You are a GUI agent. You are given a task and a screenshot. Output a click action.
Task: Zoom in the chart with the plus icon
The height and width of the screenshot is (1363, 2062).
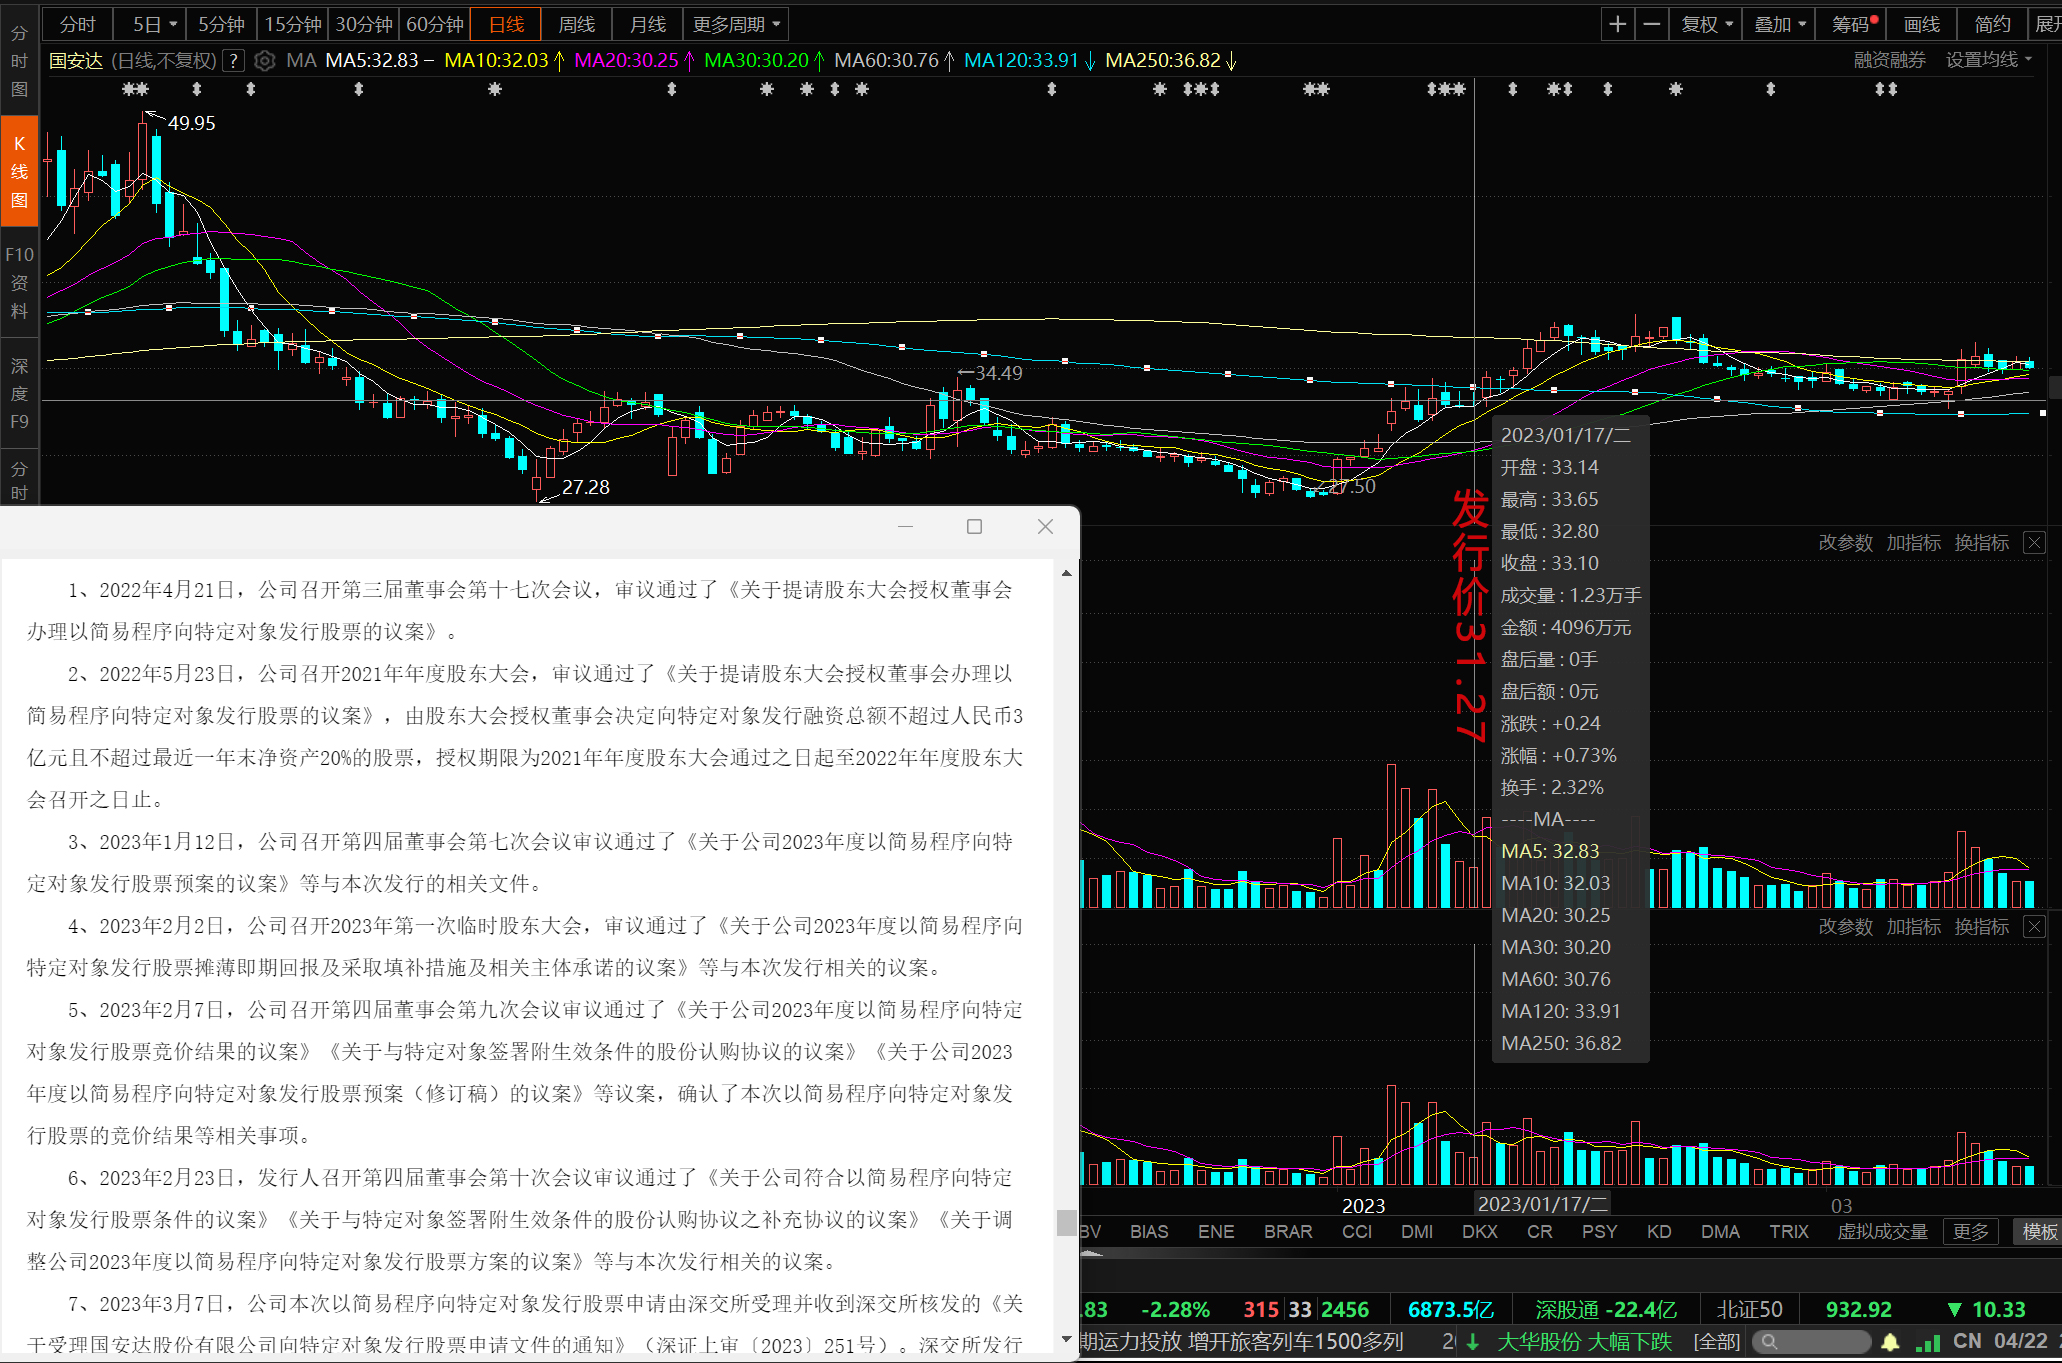pyautogui.click(x=1617, y=23)
